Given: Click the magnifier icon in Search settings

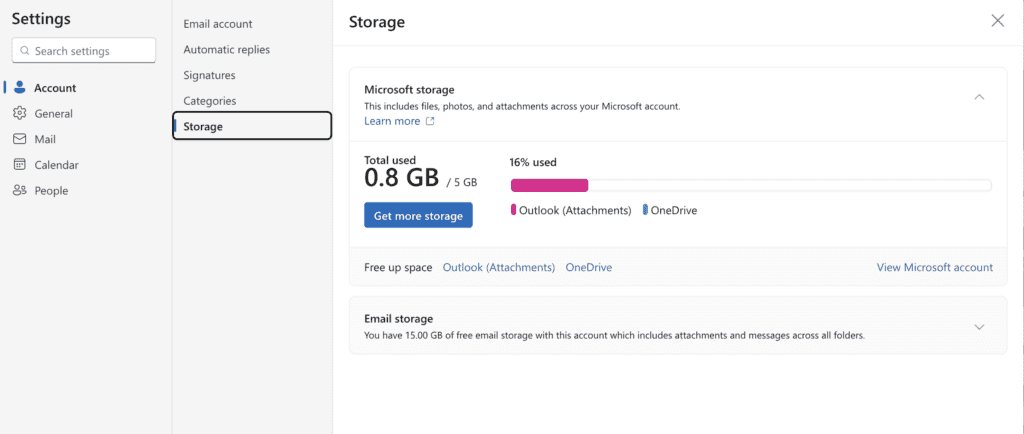Looking at the screenshot, I should [25, 51].
